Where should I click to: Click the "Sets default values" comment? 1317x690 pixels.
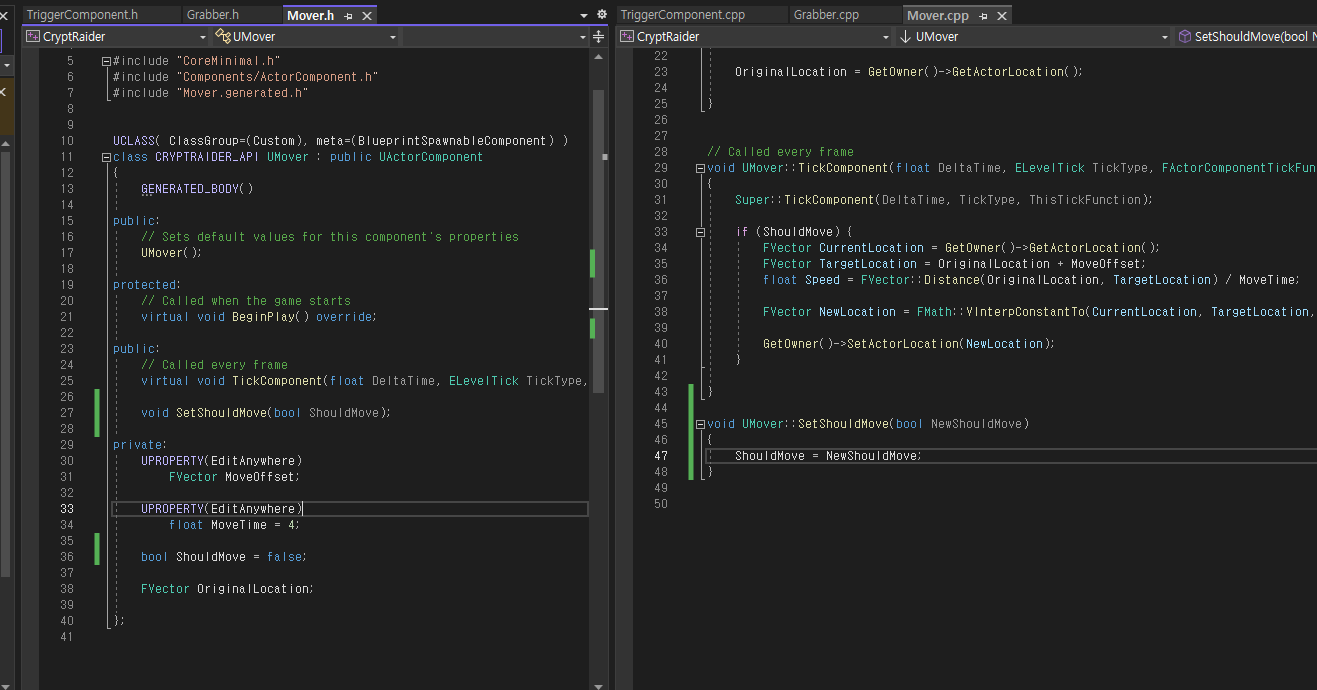click(330, 237)
